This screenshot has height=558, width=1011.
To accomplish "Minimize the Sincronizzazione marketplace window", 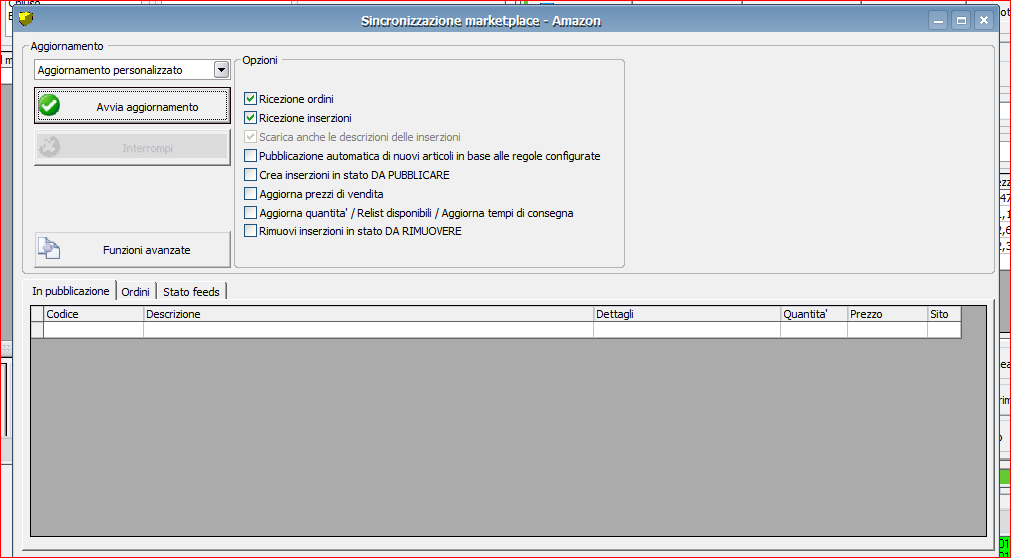I will click(x=938, y=21).
